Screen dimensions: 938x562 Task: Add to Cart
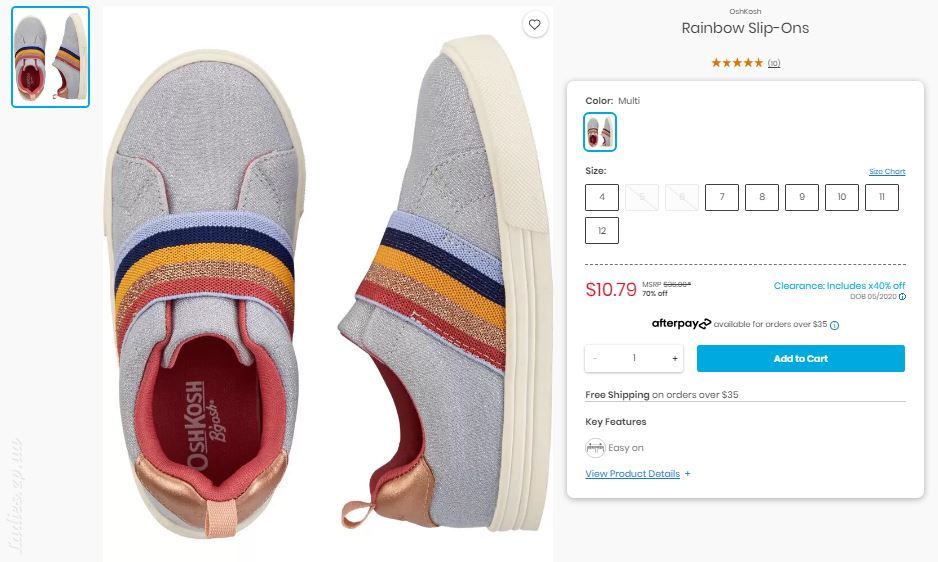coord(800,359)
